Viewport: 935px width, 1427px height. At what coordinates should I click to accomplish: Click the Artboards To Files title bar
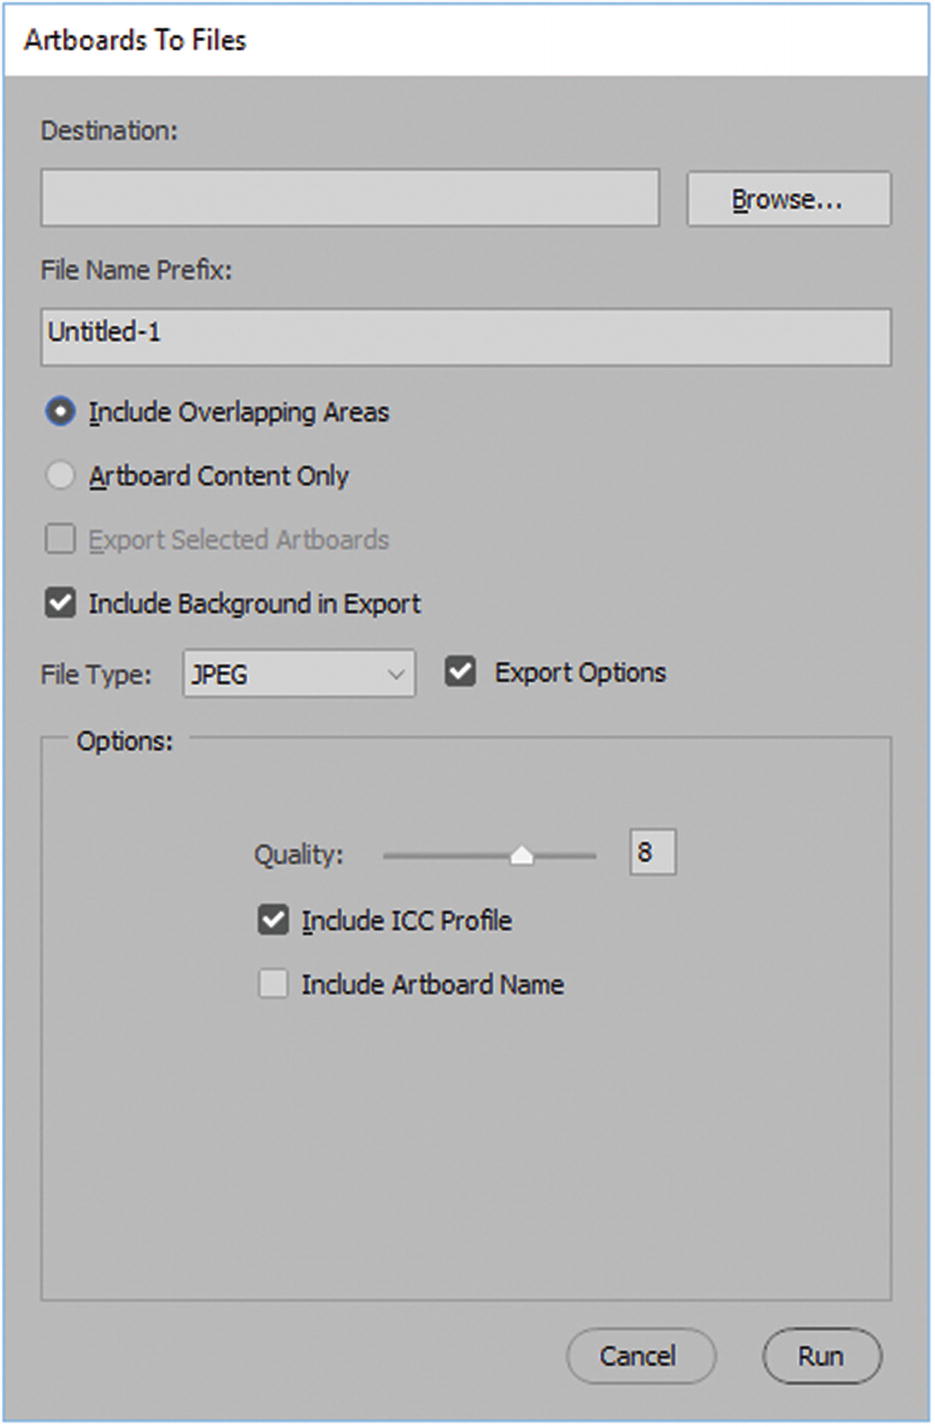pos(466,40)
